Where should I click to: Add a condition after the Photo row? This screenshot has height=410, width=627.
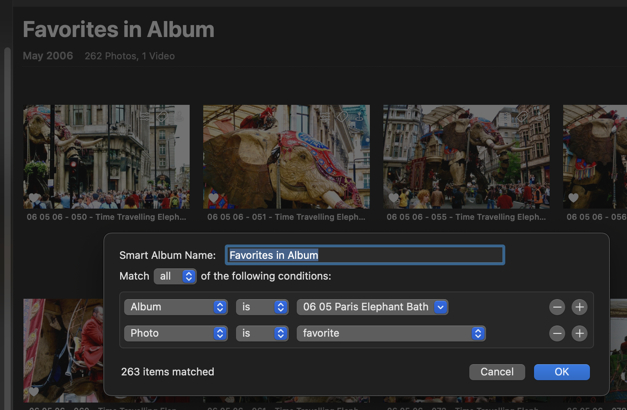point(579,333)
